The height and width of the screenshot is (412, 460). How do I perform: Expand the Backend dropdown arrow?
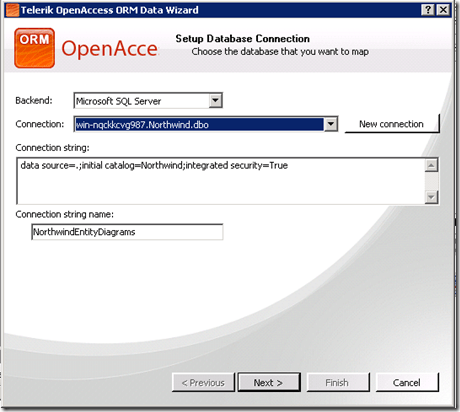tap(216, 100)
